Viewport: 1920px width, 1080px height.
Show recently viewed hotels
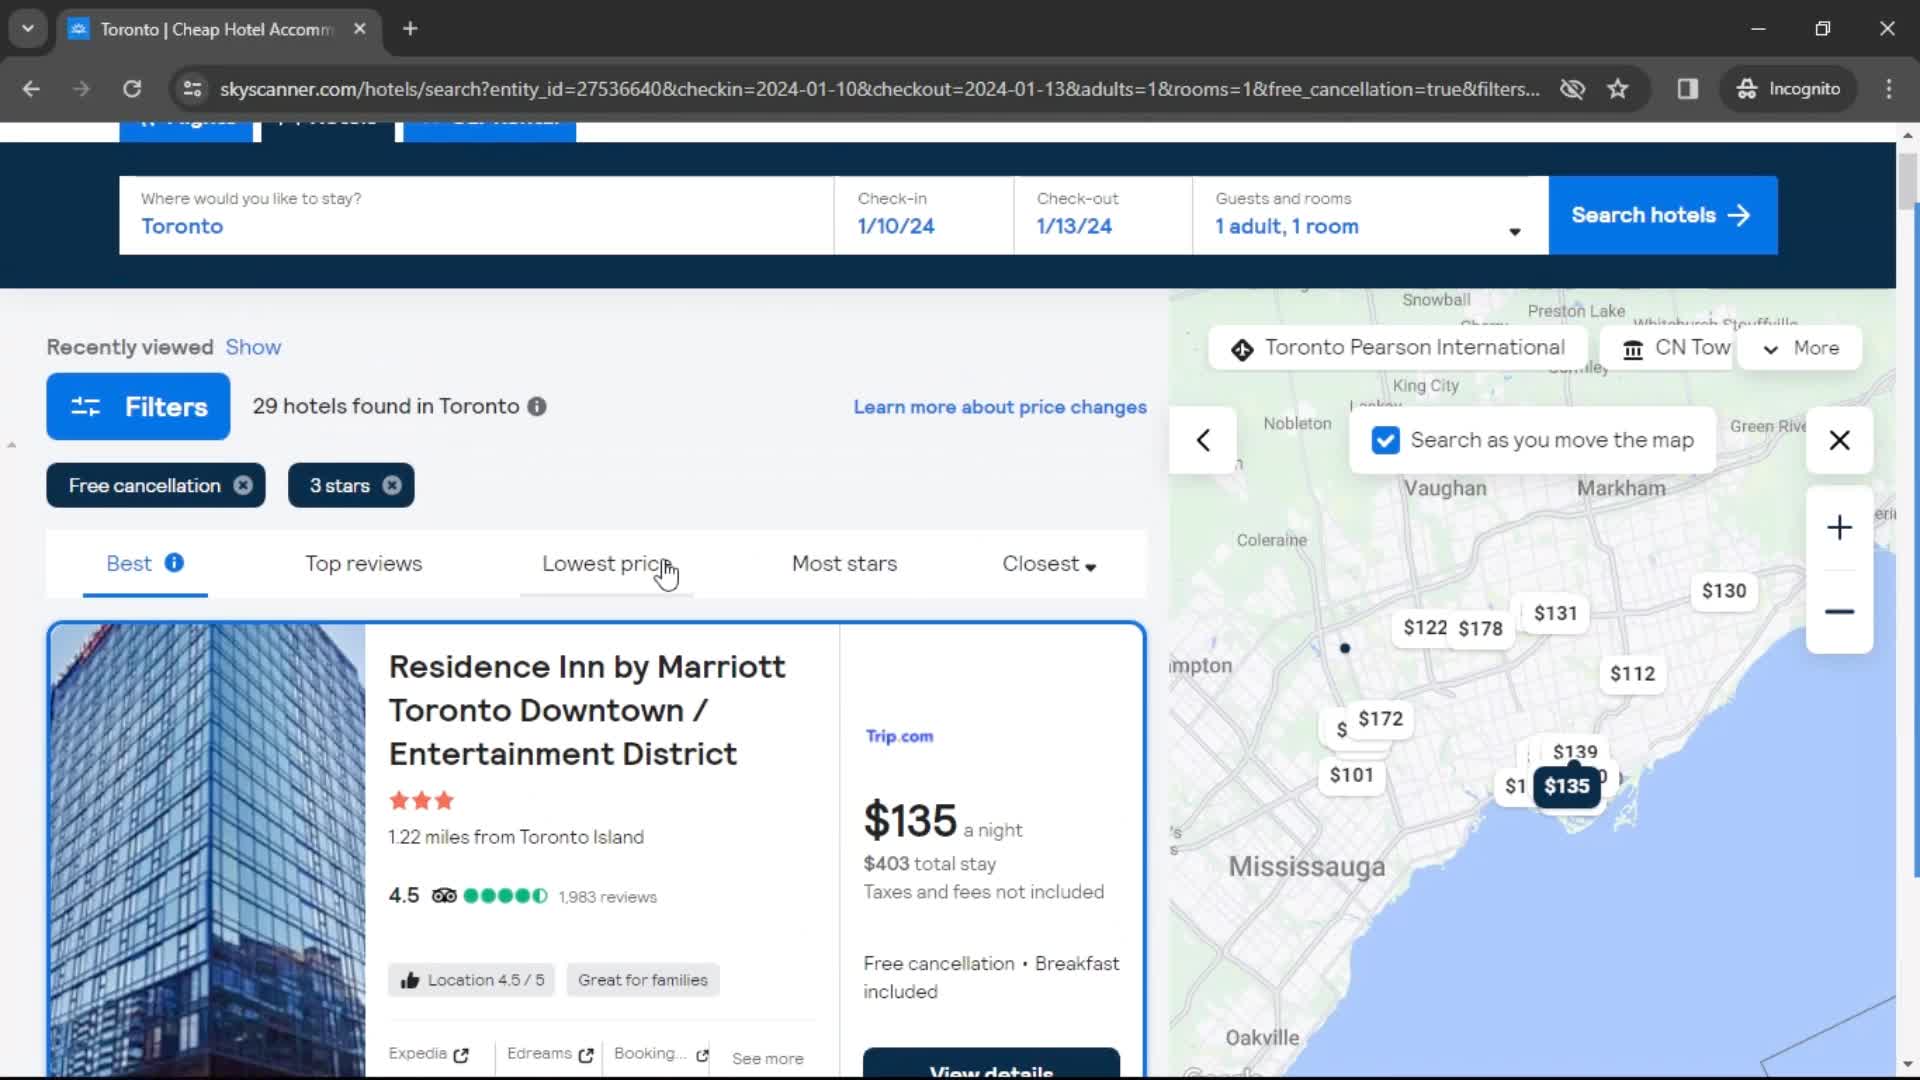(x=253, y=347)
